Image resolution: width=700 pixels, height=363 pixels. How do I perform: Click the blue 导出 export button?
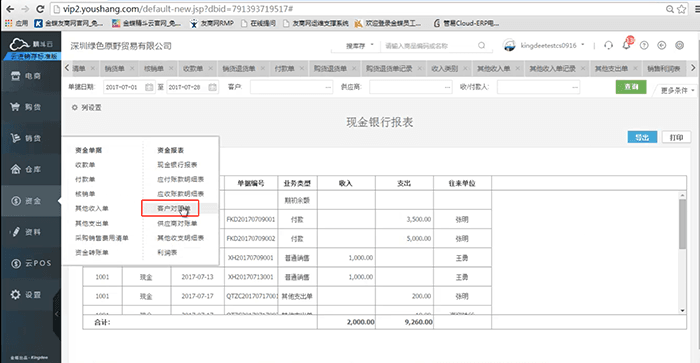[x=642, y=137]
